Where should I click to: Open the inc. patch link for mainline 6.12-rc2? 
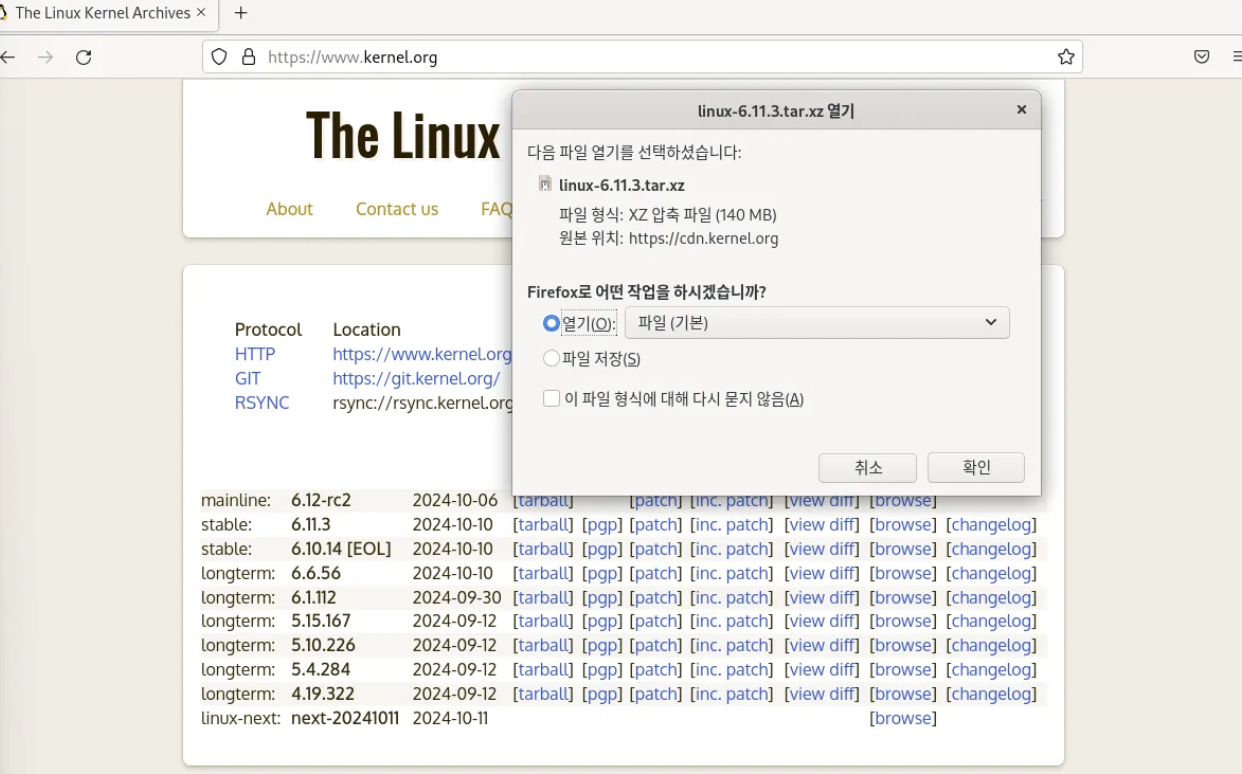point(734,501)
